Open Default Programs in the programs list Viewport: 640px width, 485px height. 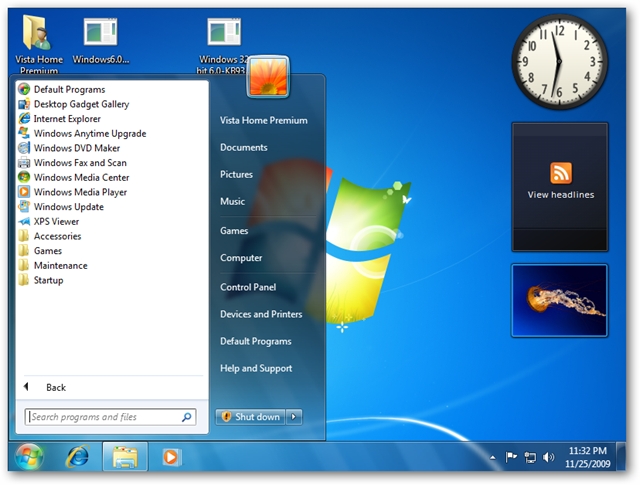[x=62, y=89]
